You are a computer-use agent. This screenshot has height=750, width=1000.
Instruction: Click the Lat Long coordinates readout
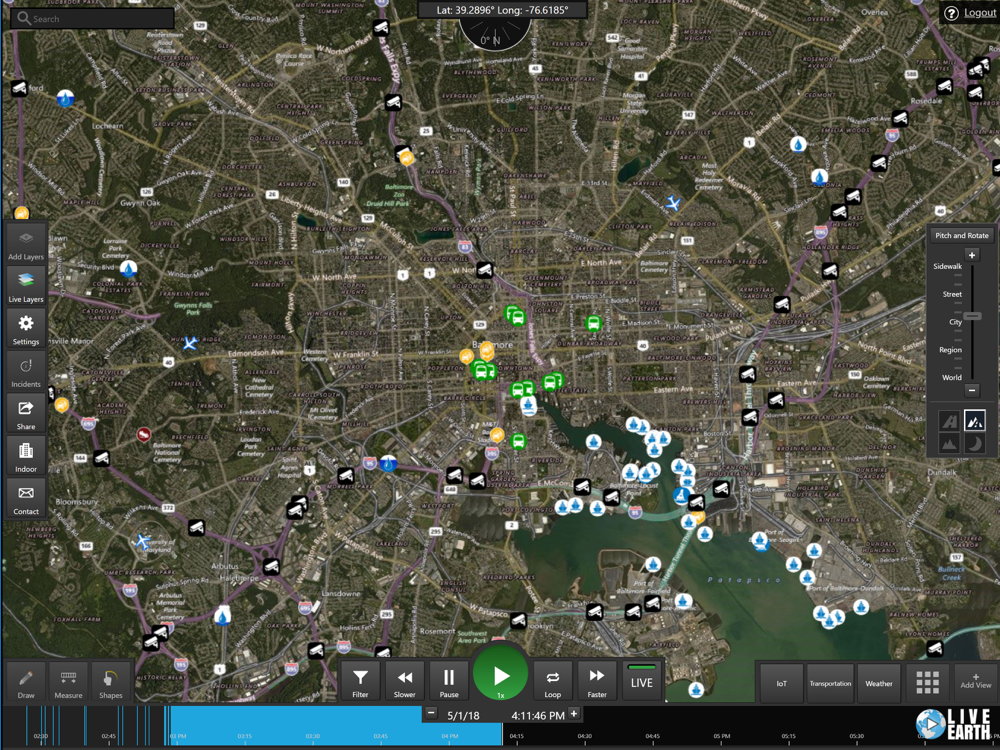(x=502, y=10)
